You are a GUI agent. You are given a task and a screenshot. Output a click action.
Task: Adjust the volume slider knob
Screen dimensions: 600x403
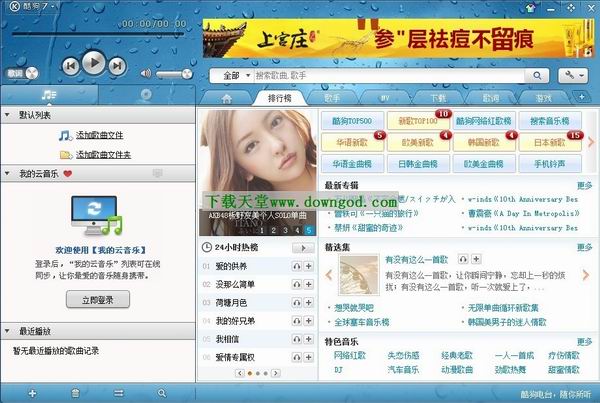coord(187,74)
